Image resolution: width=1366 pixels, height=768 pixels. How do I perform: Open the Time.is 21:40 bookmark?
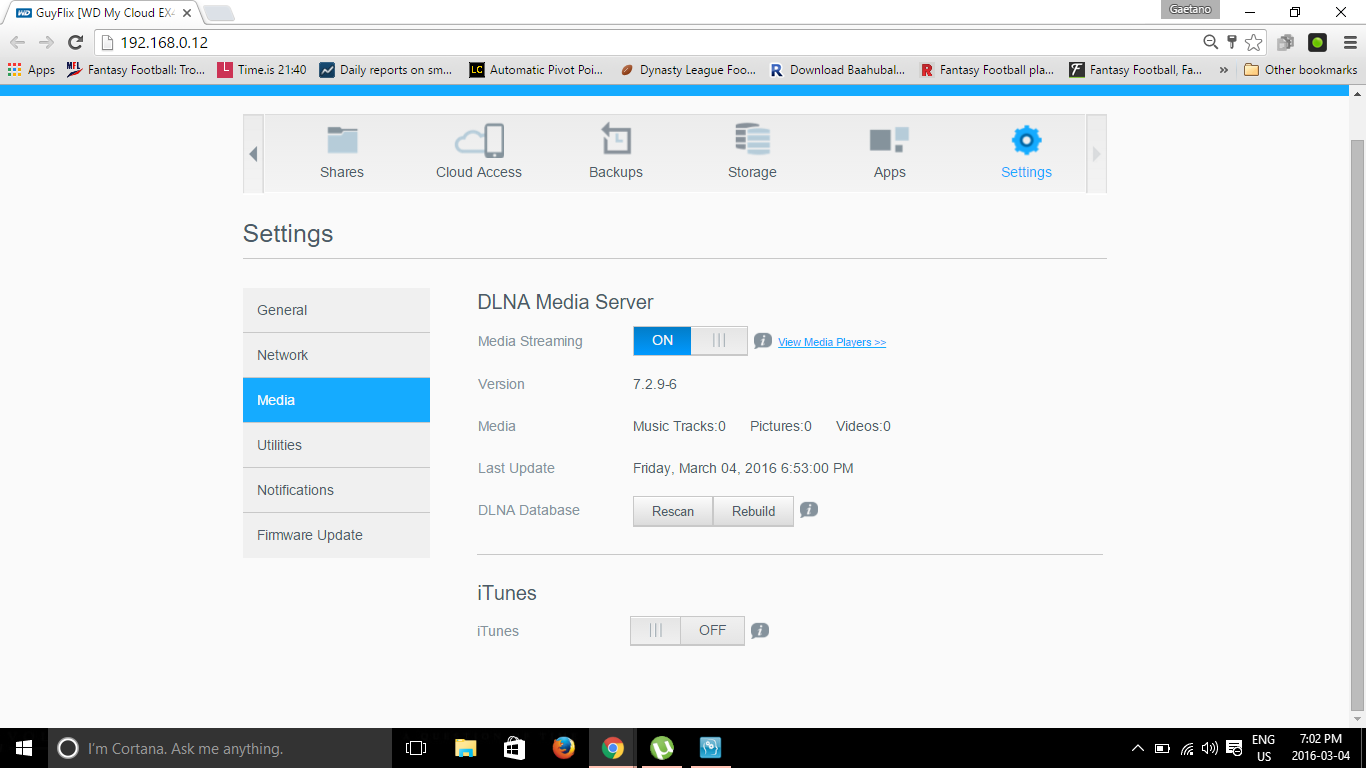tap(262, 70)
